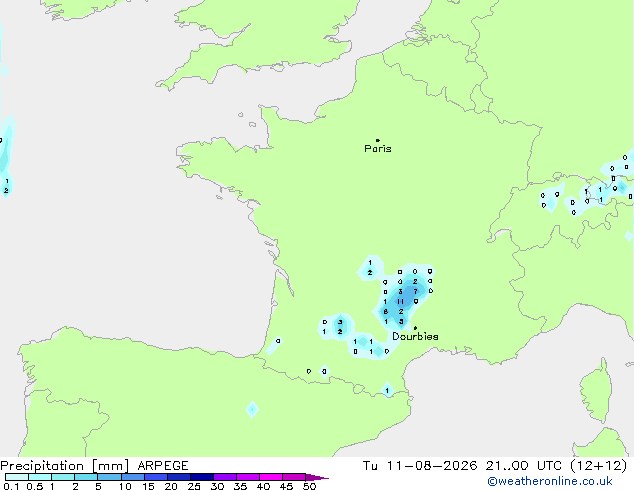
Task: Click the legend arrow tip beyond 50
Action: pyautogui.click(x=317, y=477)
